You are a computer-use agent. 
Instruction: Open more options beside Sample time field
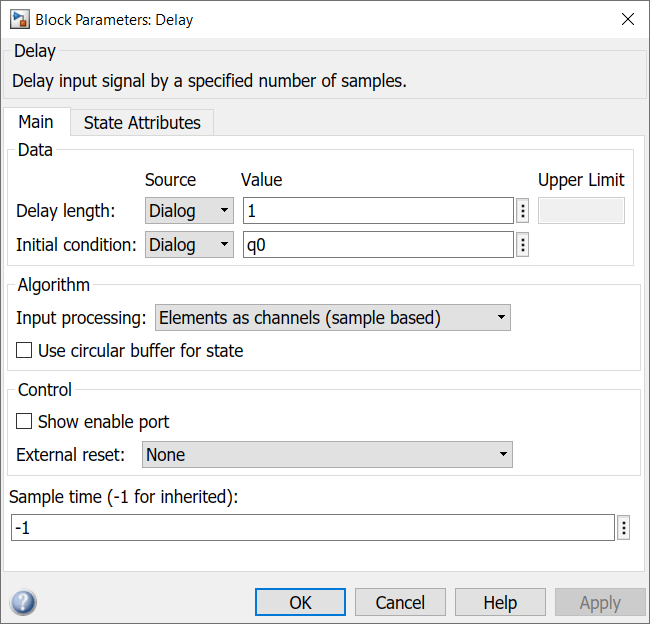(624, 528)
